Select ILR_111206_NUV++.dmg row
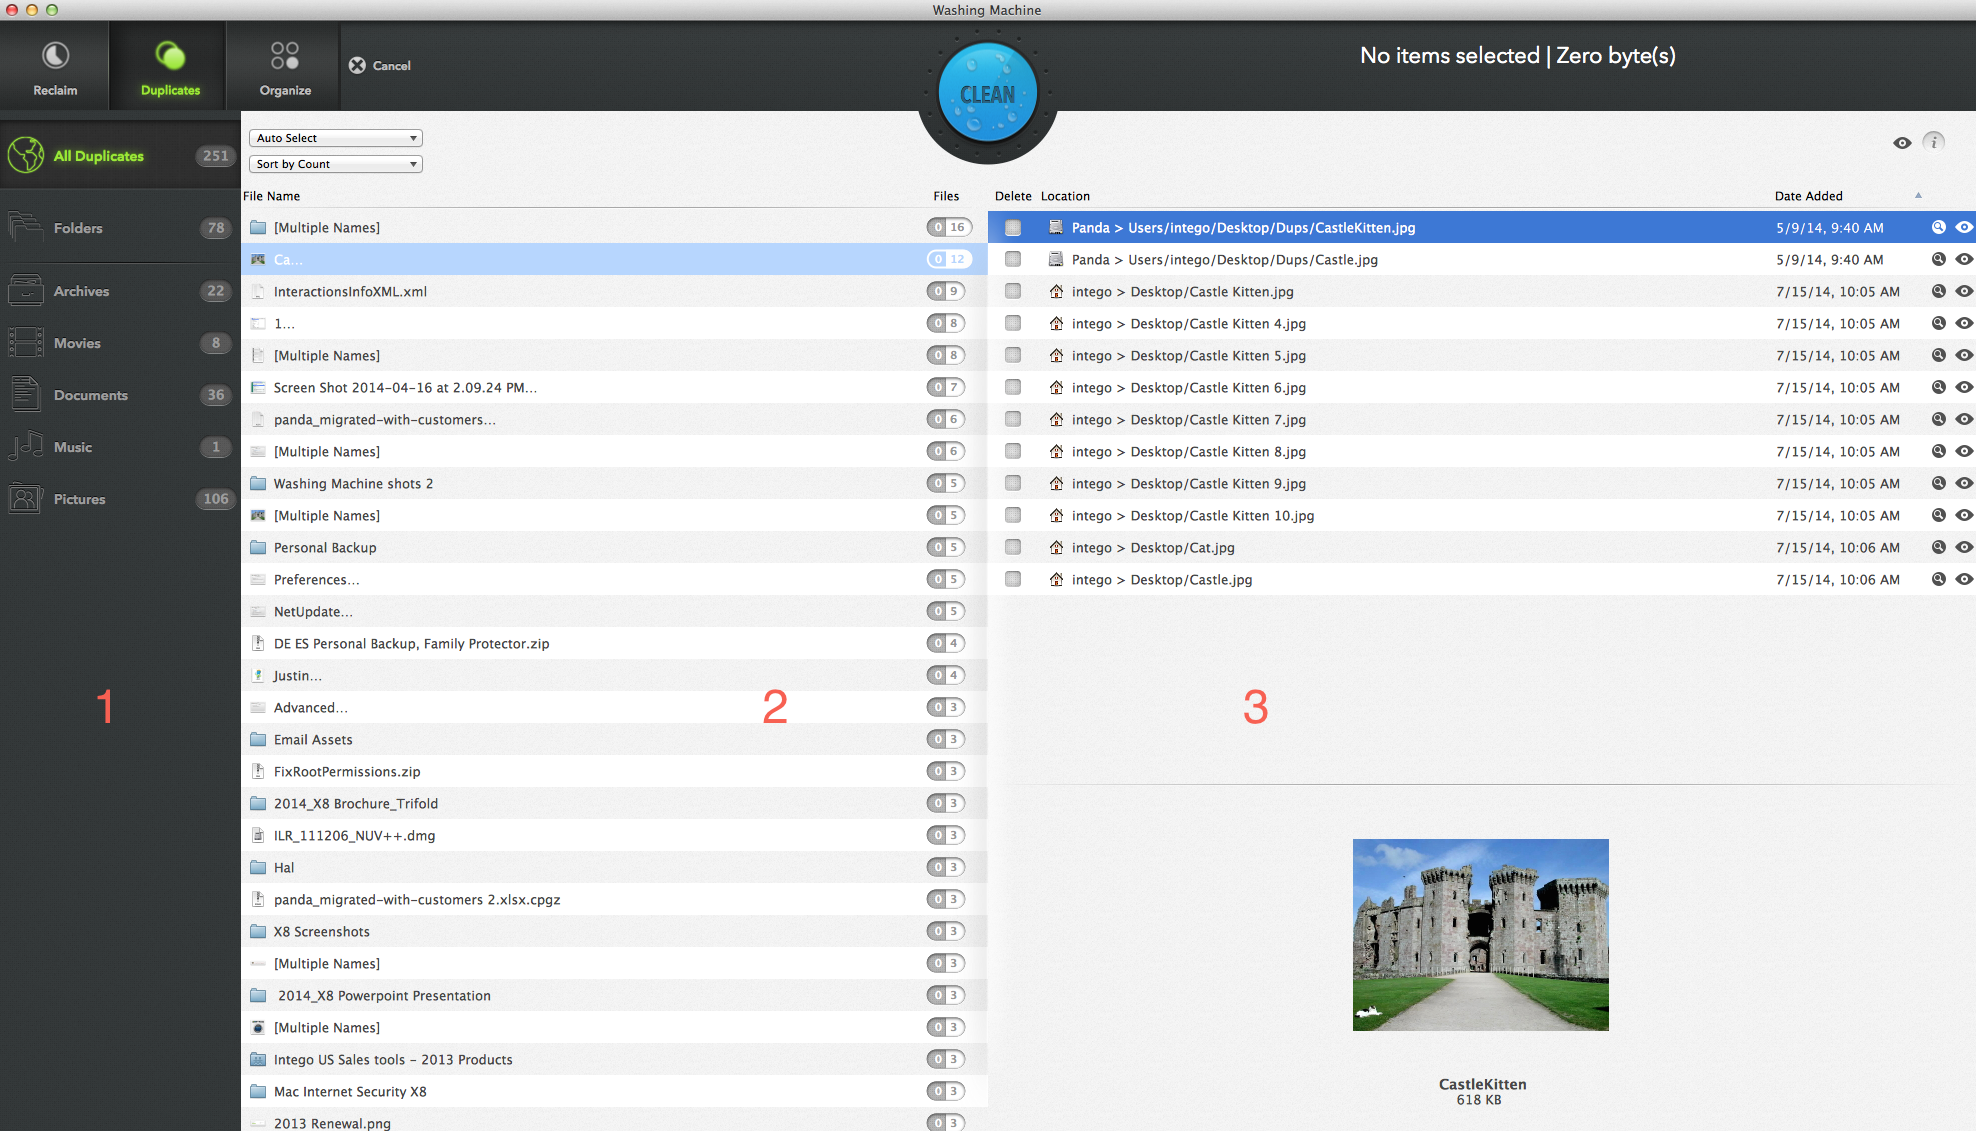 (614, 836)
